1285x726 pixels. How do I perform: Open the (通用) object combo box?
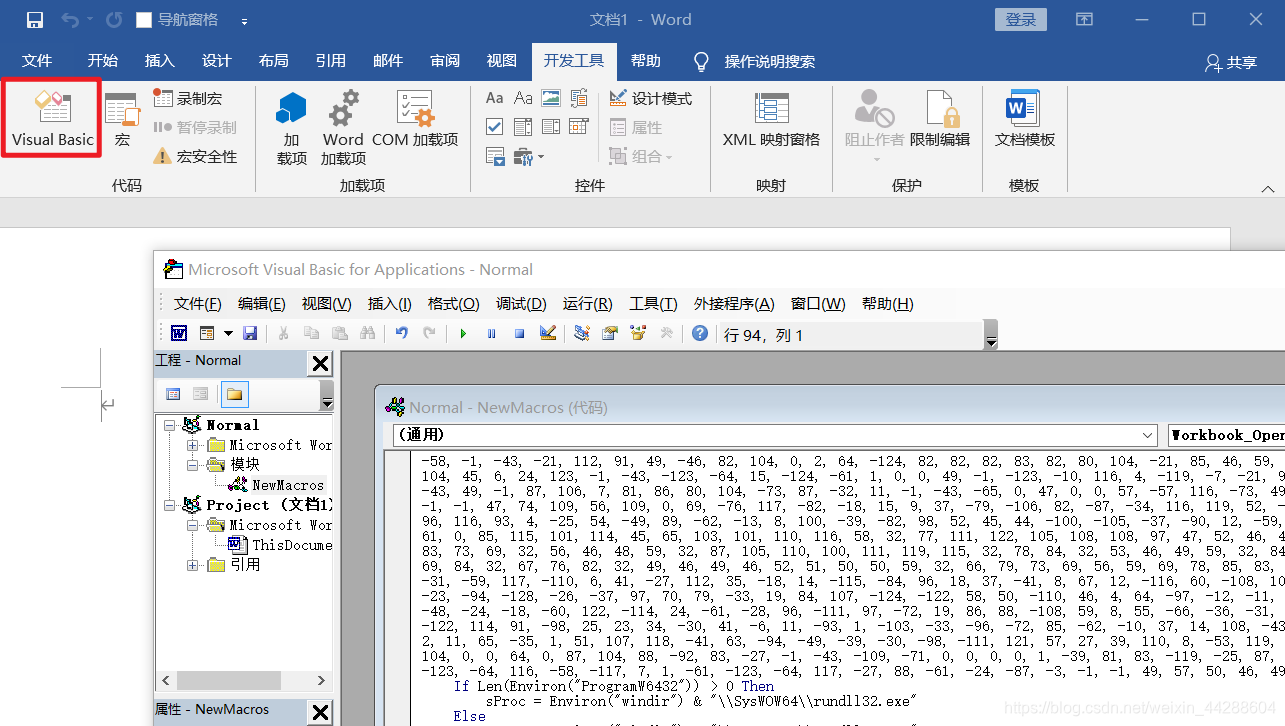pos(775,435)
